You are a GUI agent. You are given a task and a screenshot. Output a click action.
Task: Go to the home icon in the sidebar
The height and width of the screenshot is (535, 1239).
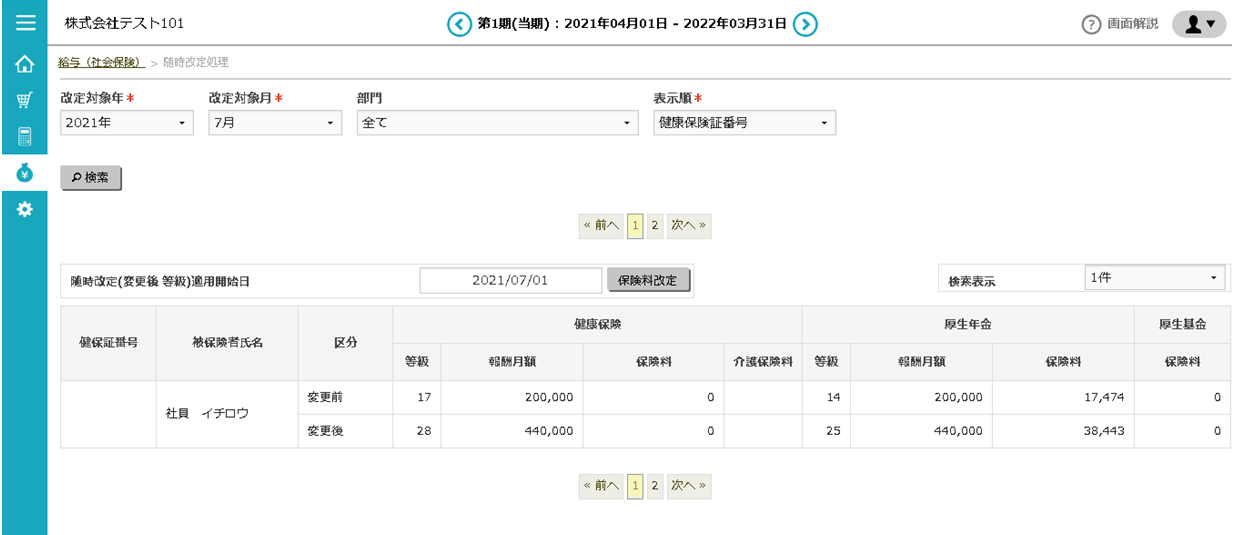click(x=25, y=65)
